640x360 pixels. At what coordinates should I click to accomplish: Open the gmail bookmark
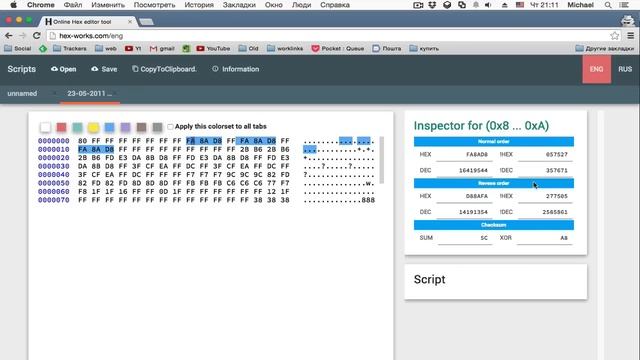[162, 48]
